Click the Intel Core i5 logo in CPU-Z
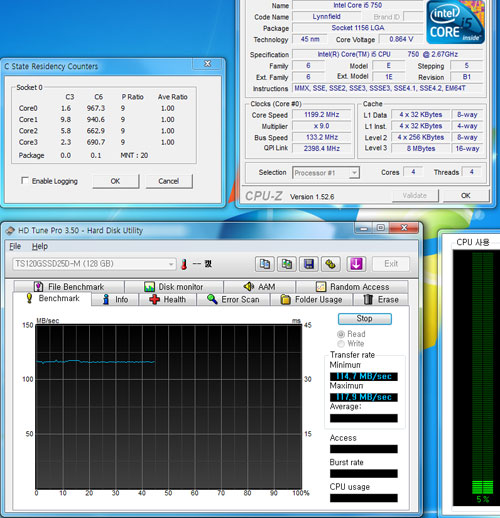This screenshot has height=518, width=500. pos(455,22)
